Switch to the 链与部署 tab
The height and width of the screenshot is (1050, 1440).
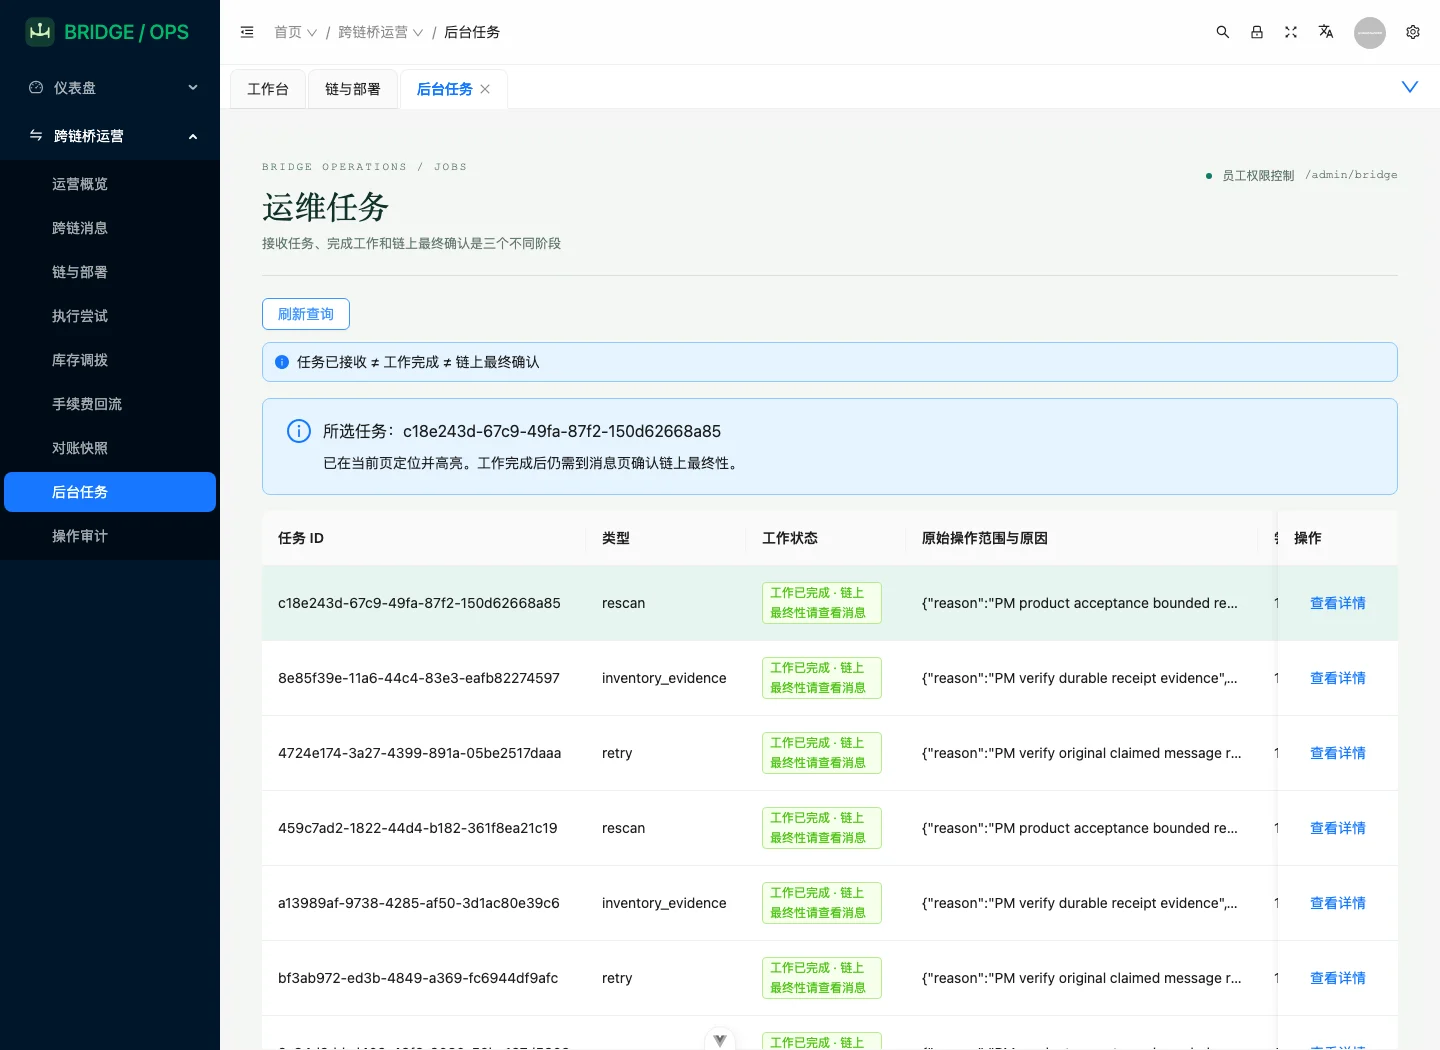tap(353, 89)
